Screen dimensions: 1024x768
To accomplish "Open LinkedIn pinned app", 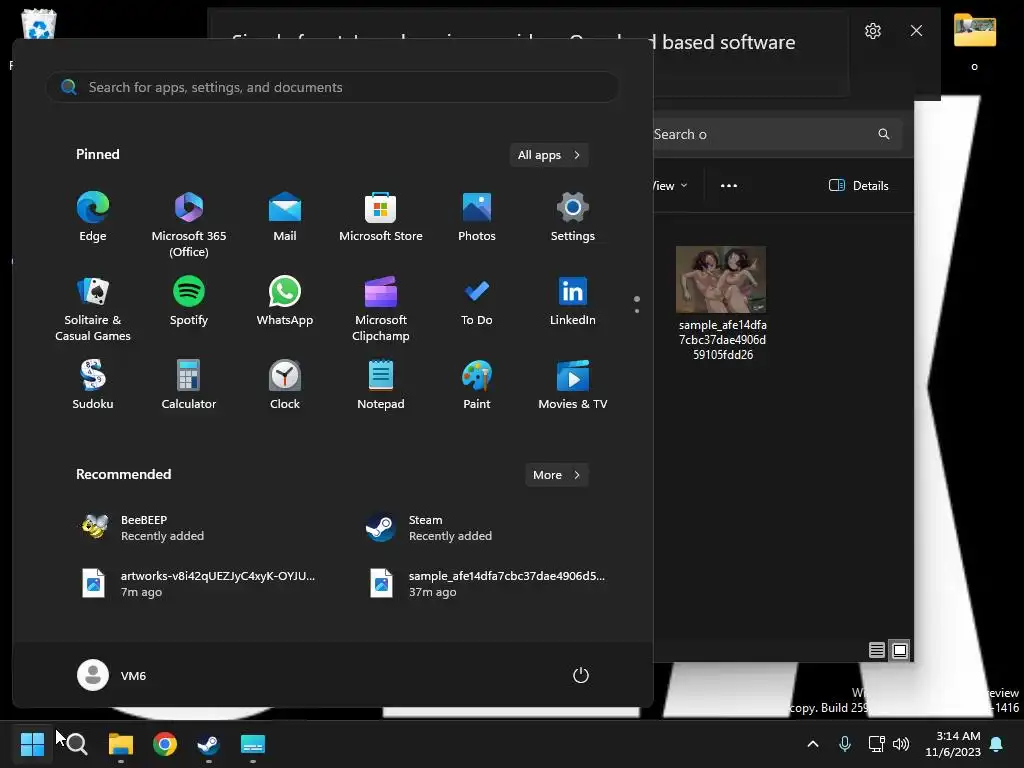I will (x=573, y=301).
